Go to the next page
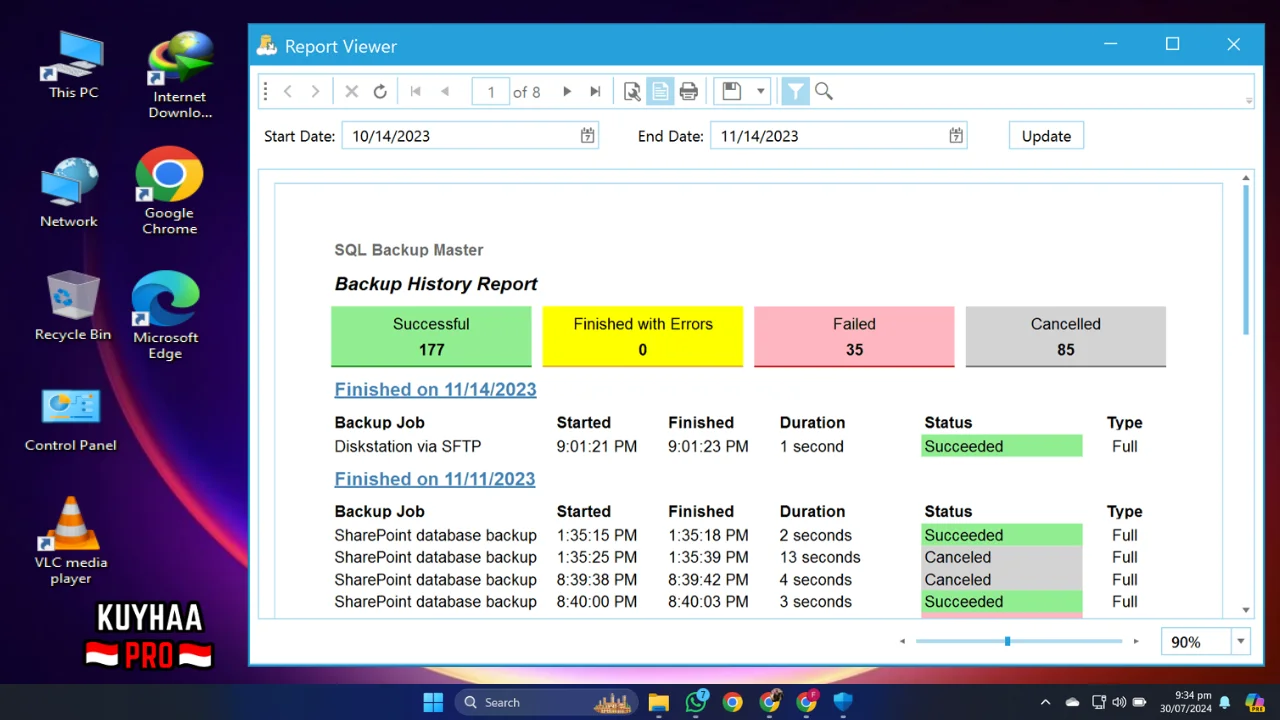The width and height of the screenshot is (1280, 720). 567,91
